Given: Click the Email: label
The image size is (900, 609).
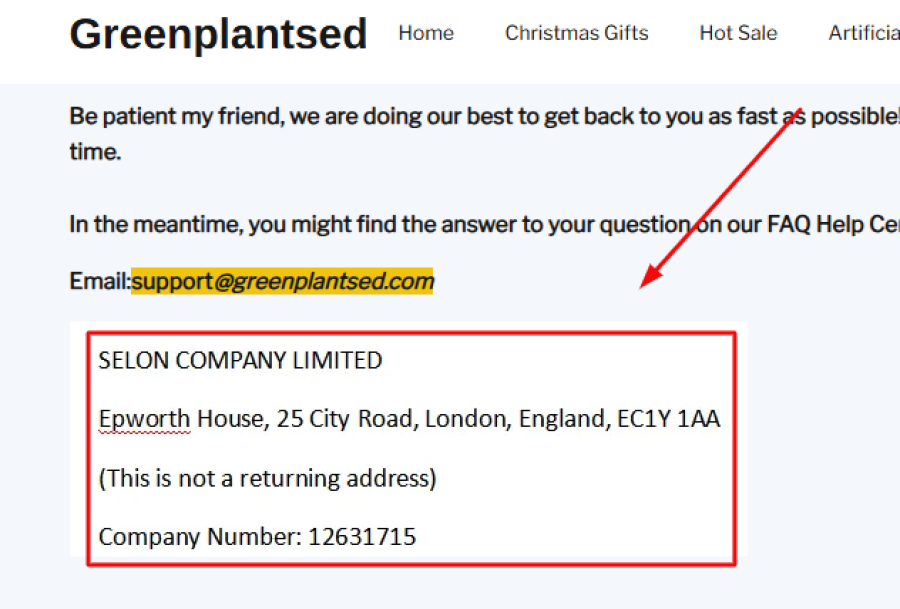Looking at the screenshot, I should (100, 281).
